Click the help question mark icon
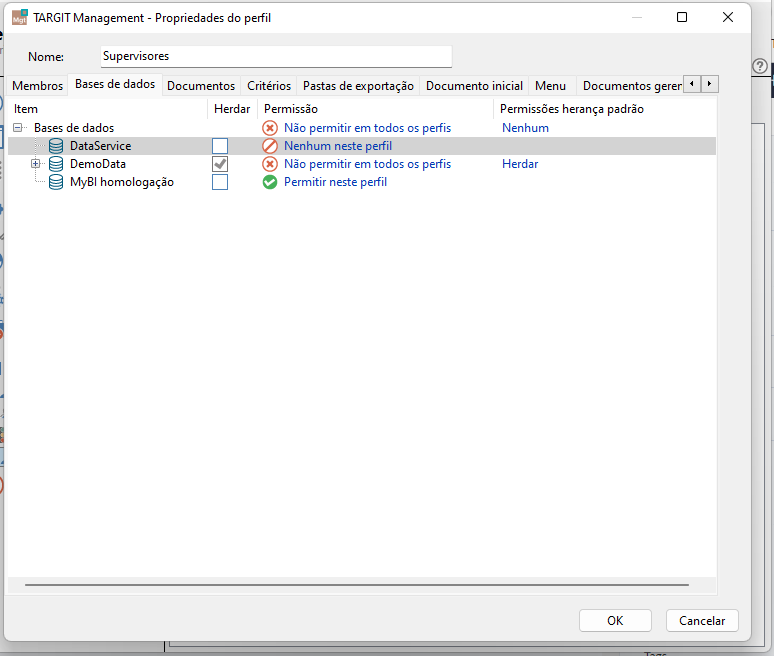 pos(760,66)
